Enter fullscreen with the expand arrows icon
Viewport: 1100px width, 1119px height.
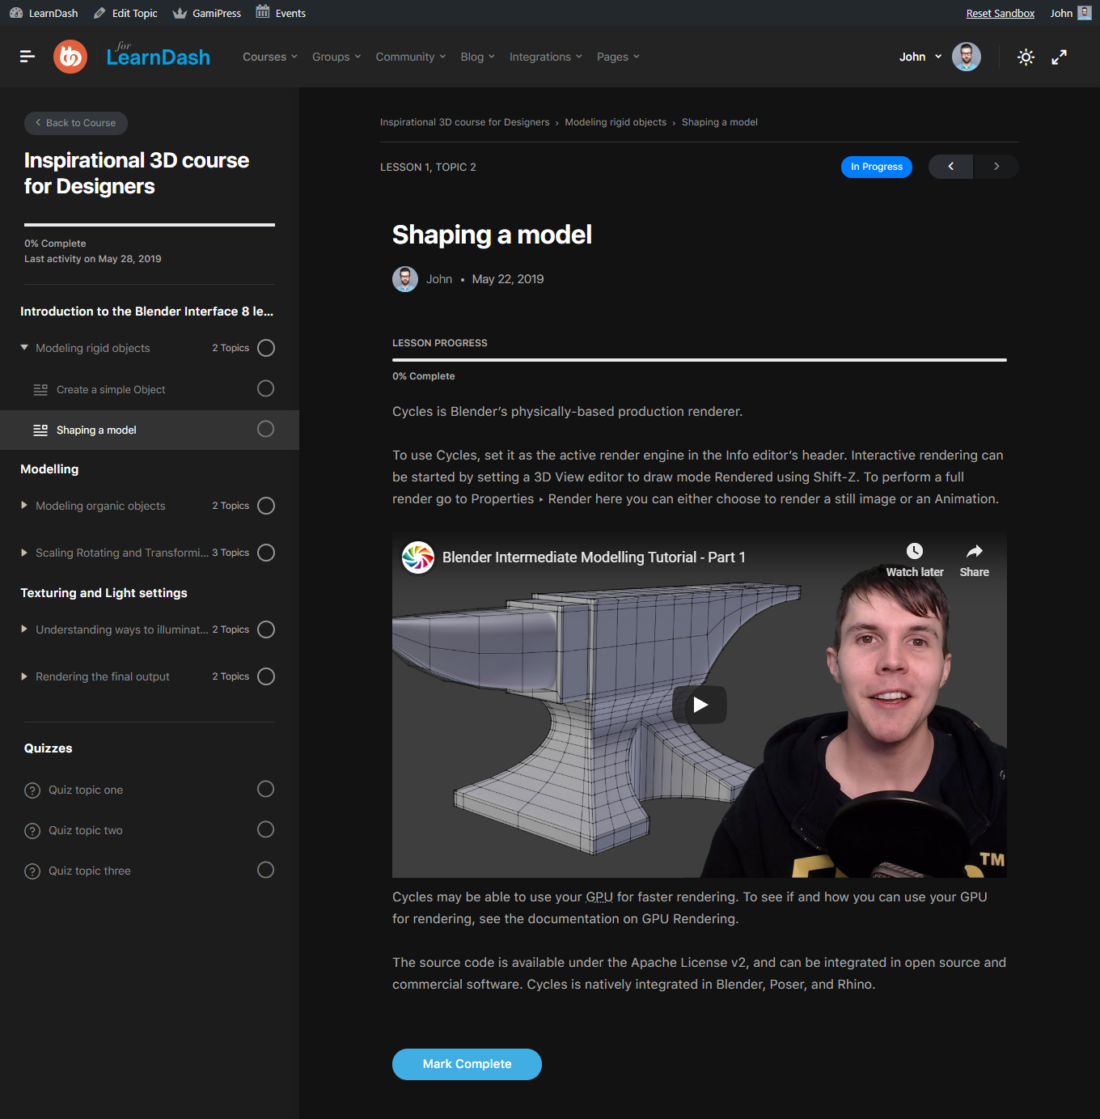[x=1059, y=57]
